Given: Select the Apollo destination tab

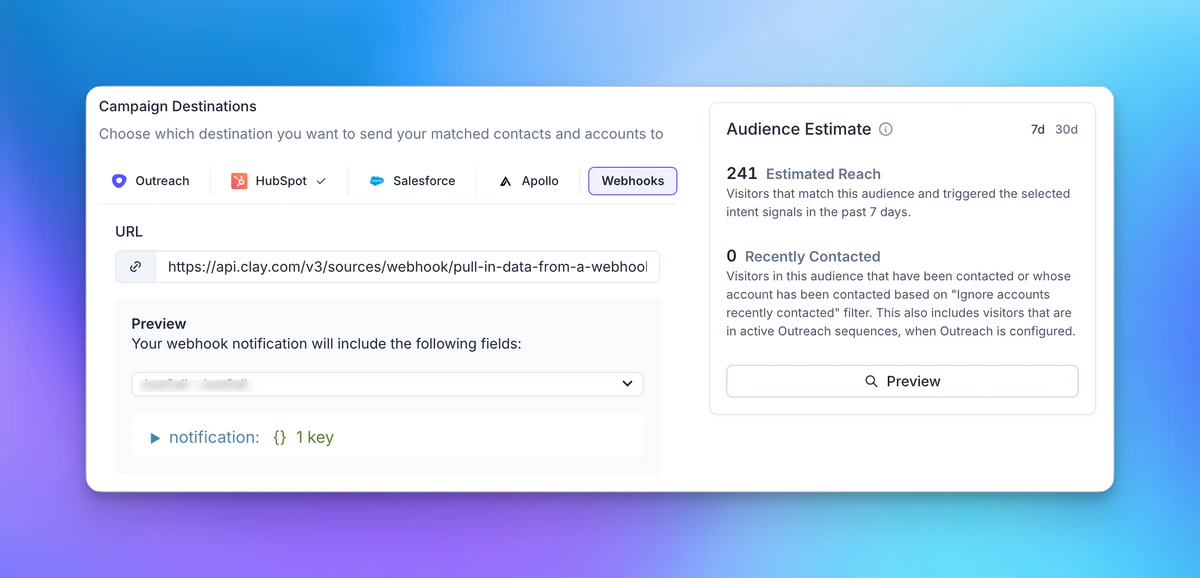Looking at the screenshot, I should click(x=527, y=181).
